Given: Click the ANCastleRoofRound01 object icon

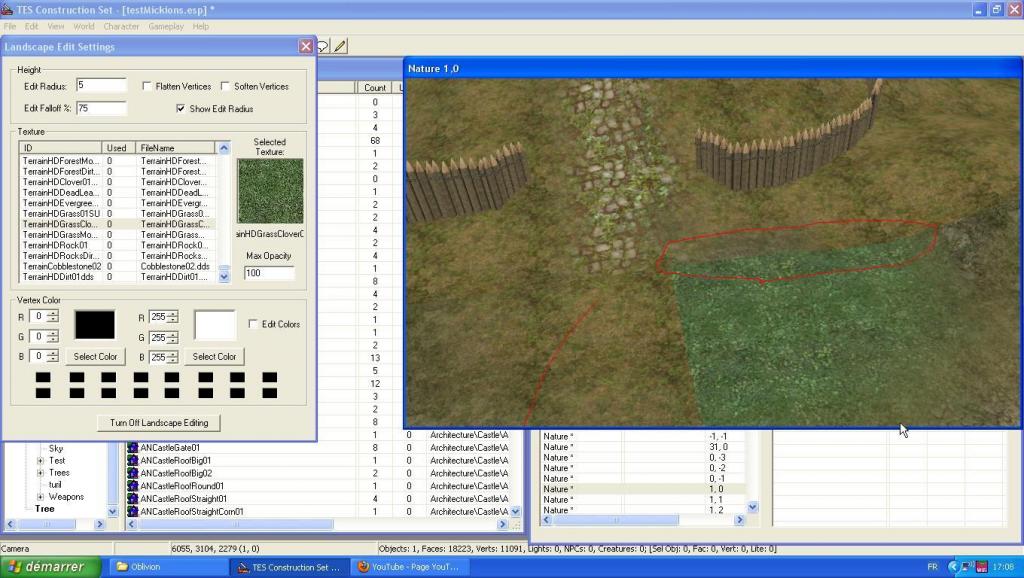Looking at the screenshot, I should coord(133,486).
